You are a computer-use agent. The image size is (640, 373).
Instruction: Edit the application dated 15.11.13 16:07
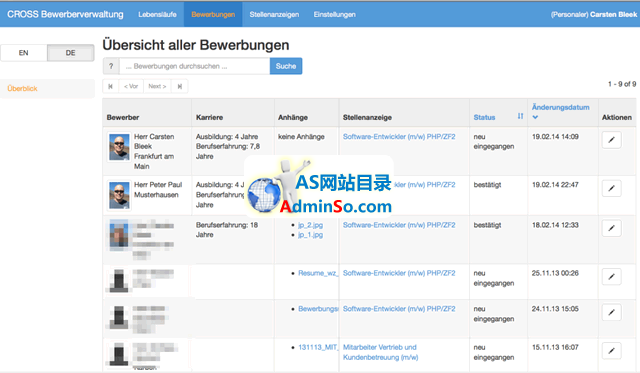coord(611,351)
